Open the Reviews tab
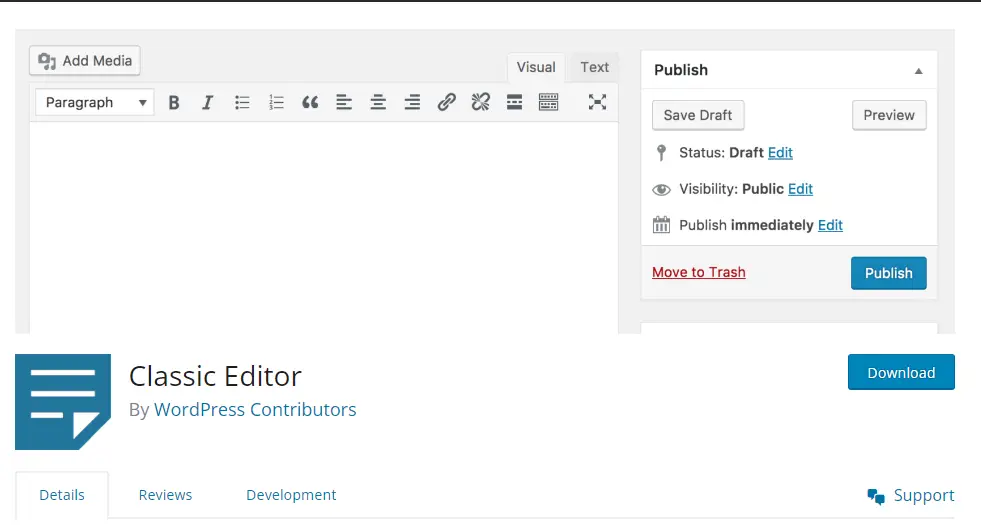Screen dimensions: 981x525 tap(165, 495)
